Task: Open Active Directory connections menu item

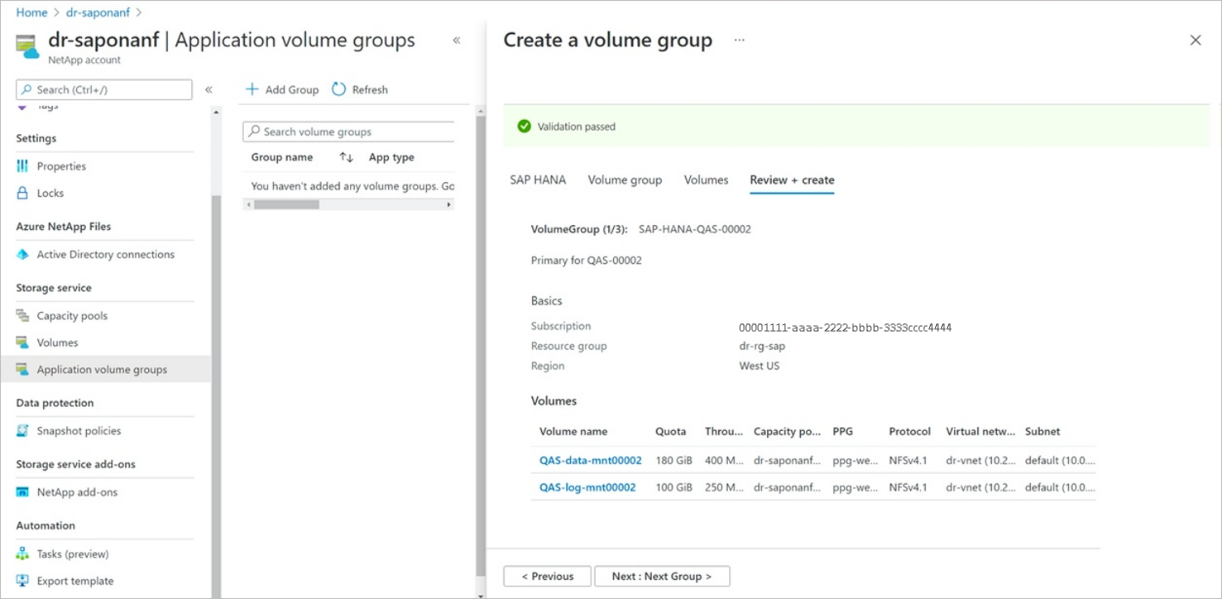Action: [x=106, y=254]
